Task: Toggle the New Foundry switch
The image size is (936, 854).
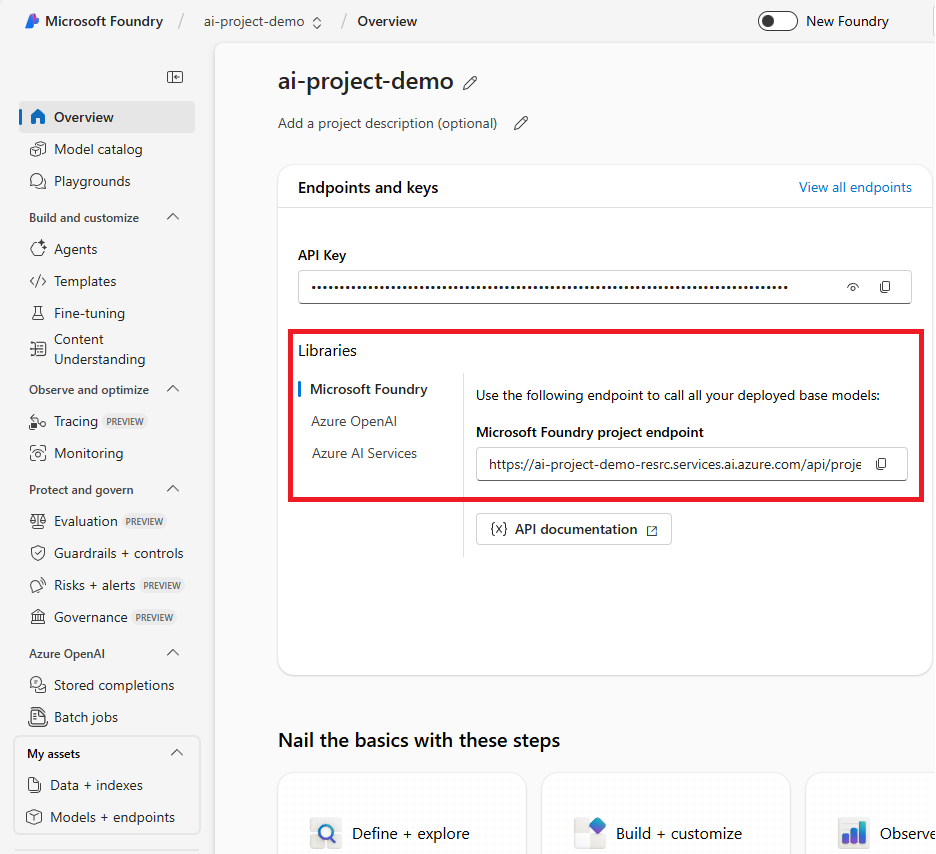Action: [x=778, y=21]
